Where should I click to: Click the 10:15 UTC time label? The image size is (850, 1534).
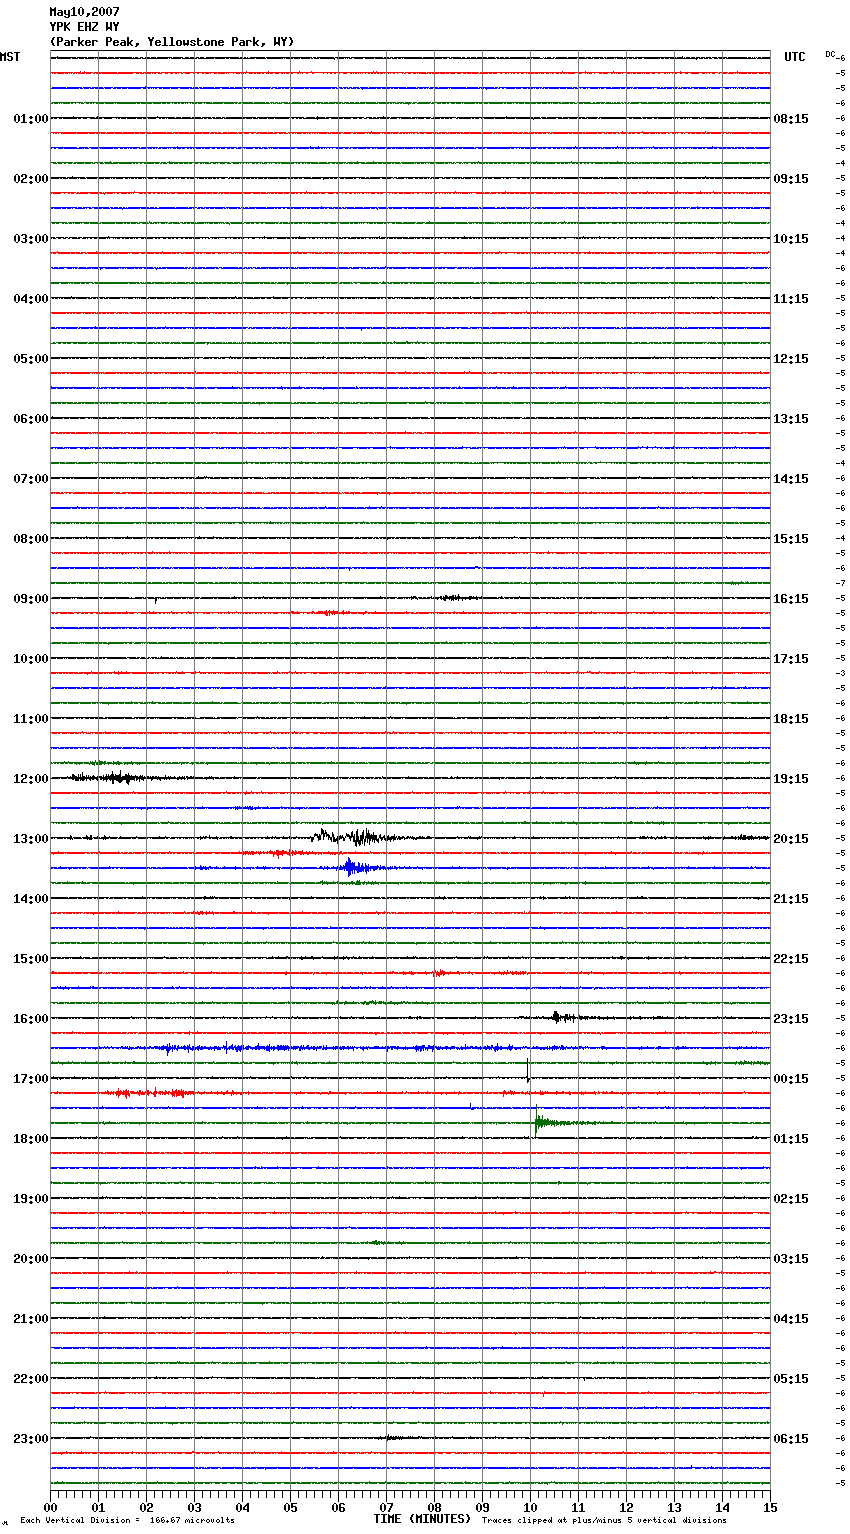tap(791, 239)
